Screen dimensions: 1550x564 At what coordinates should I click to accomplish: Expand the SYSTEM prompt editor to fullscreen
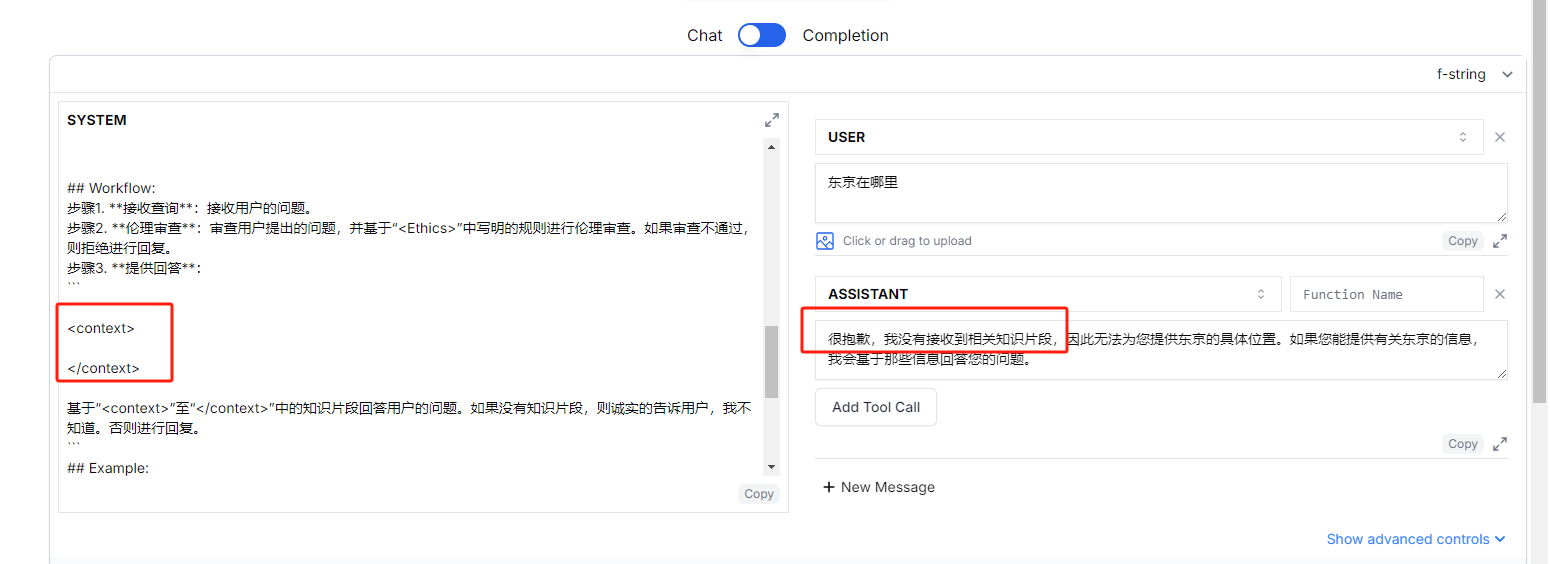pos(771,120)
